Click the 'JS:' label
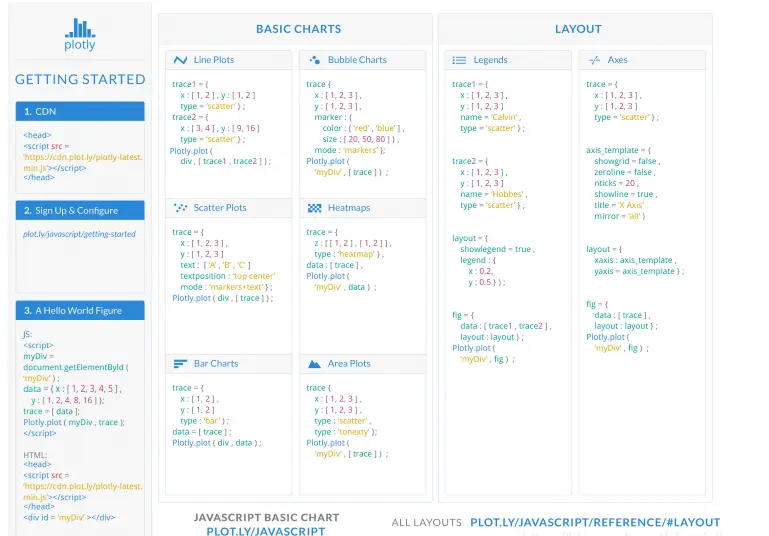The width and height of the screenshot is (769, 536). coord(27,334)
